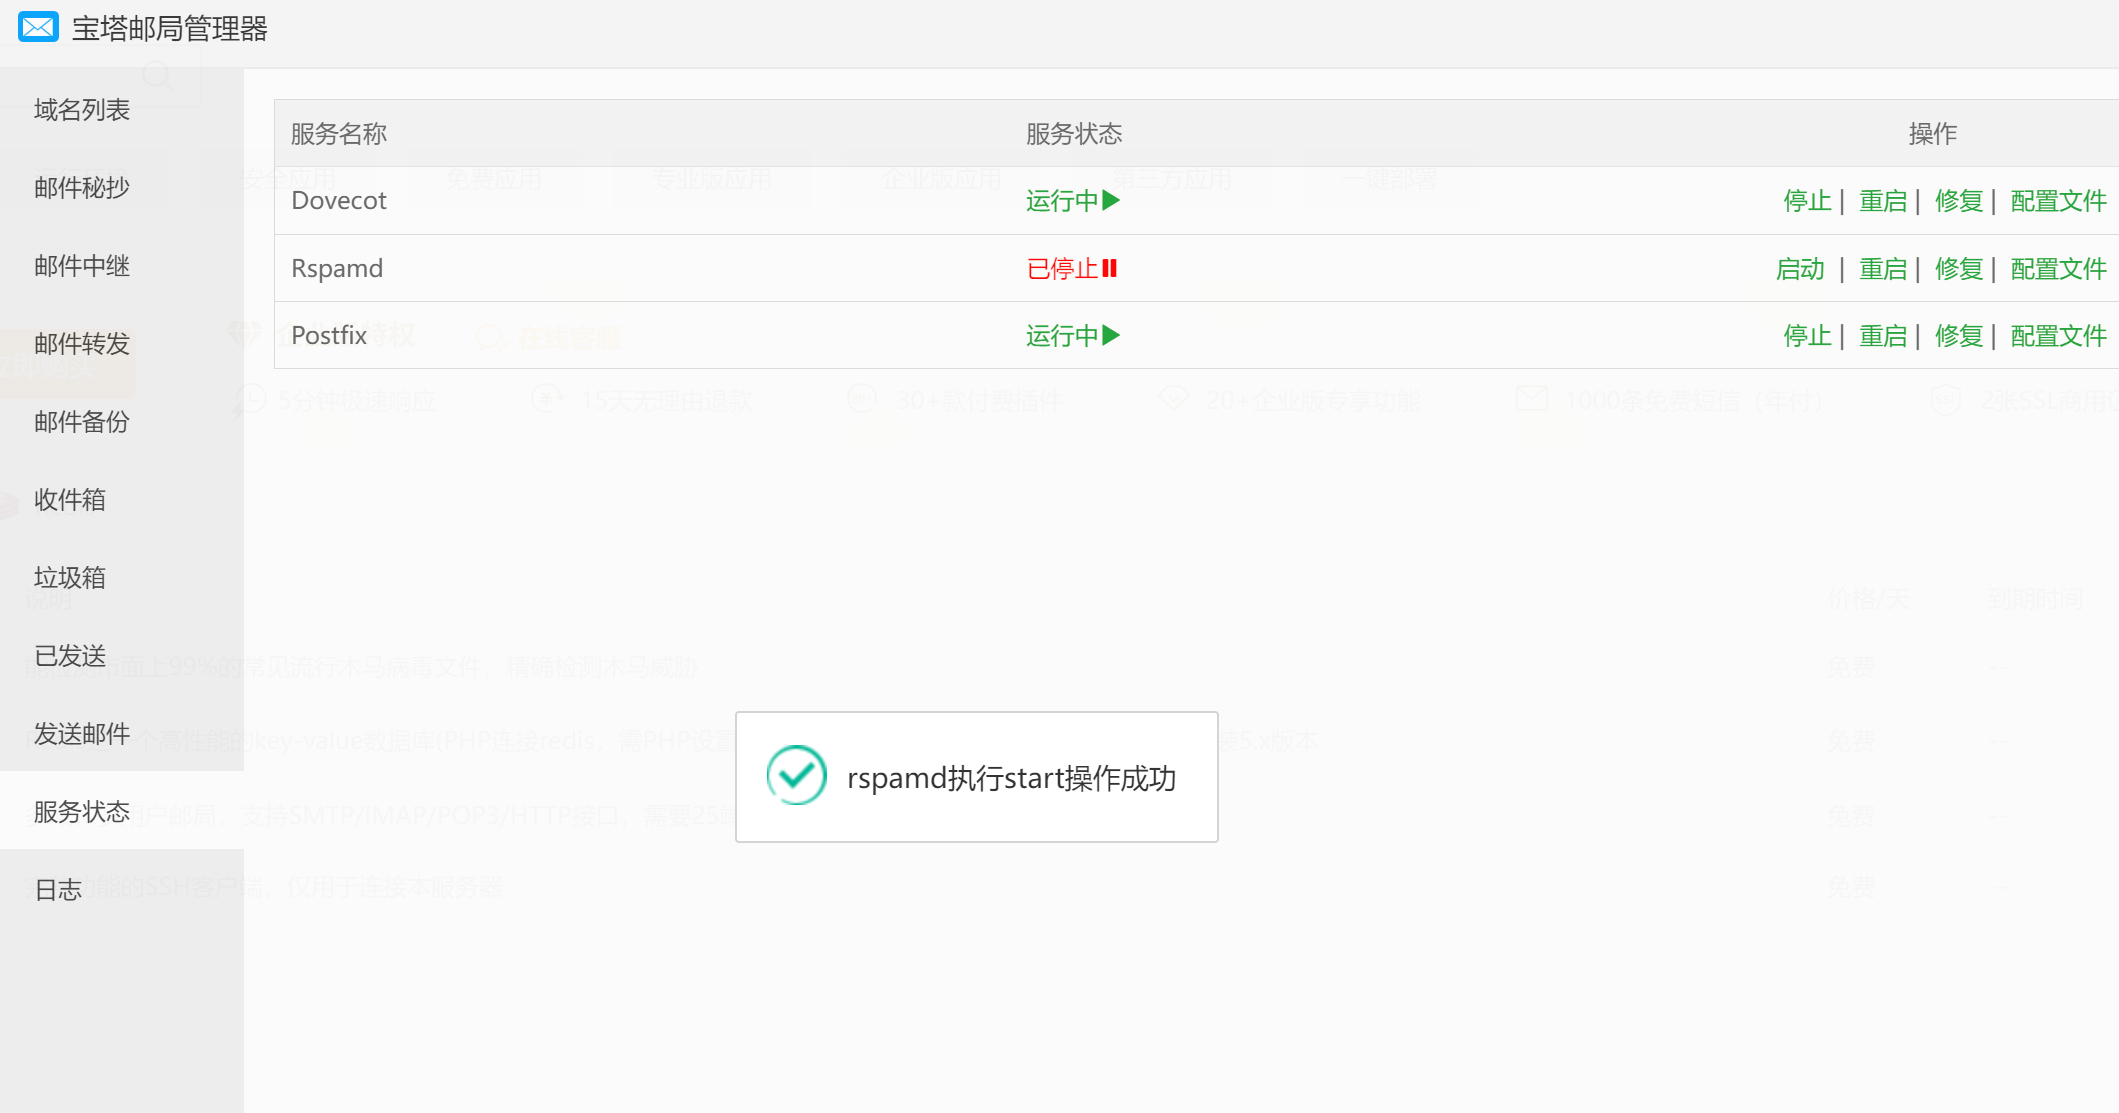Restart the Postfix service
The height and width of the screenshot is (1113, 2119).
[1883, 335]
